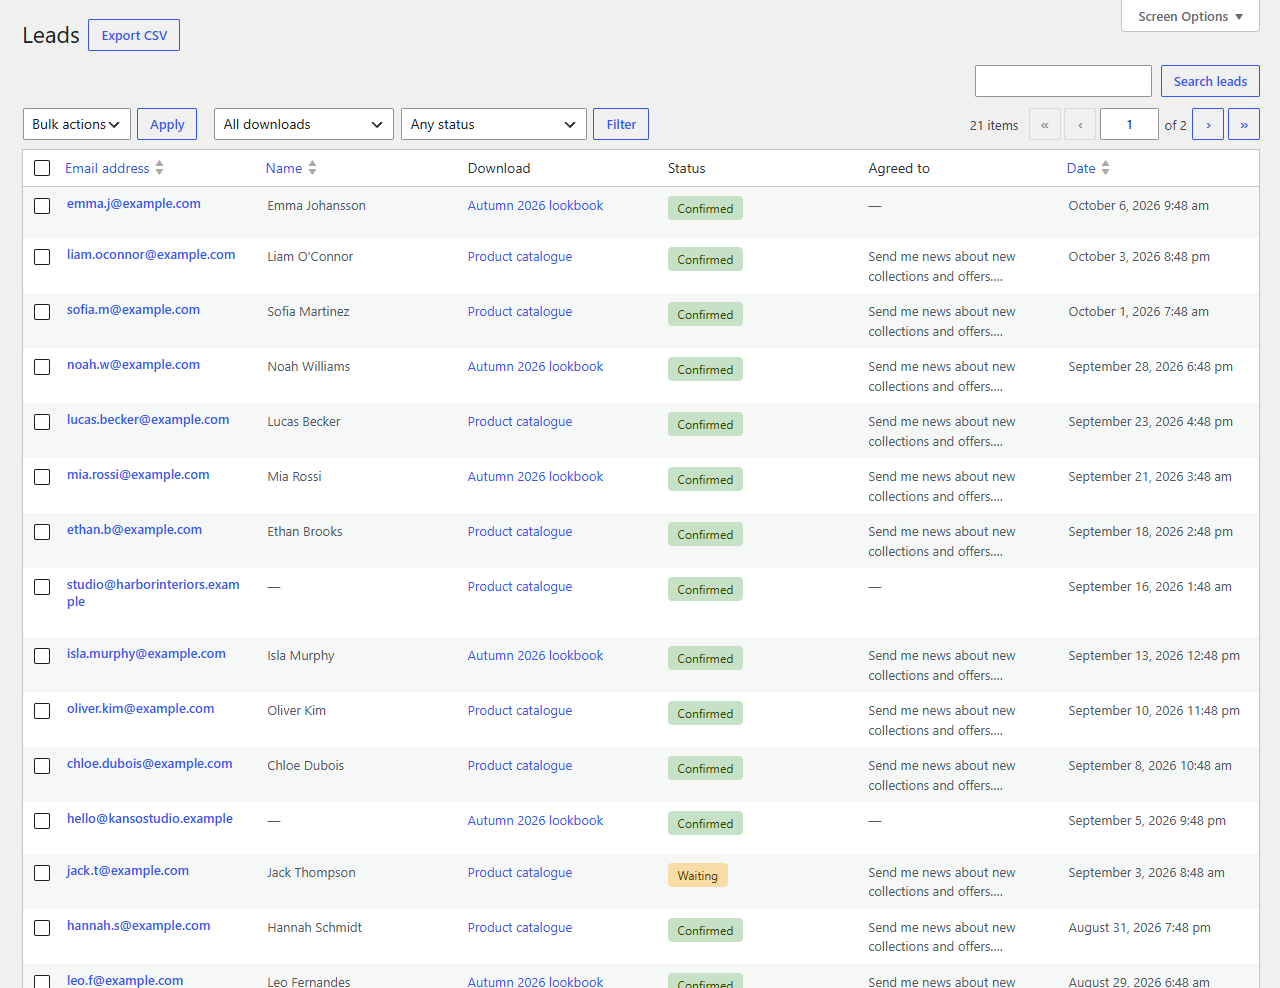Viewport: 1280px width, 988px height.
Task: Open hello@kansostudio.example lead link
Action: (150, 818)
